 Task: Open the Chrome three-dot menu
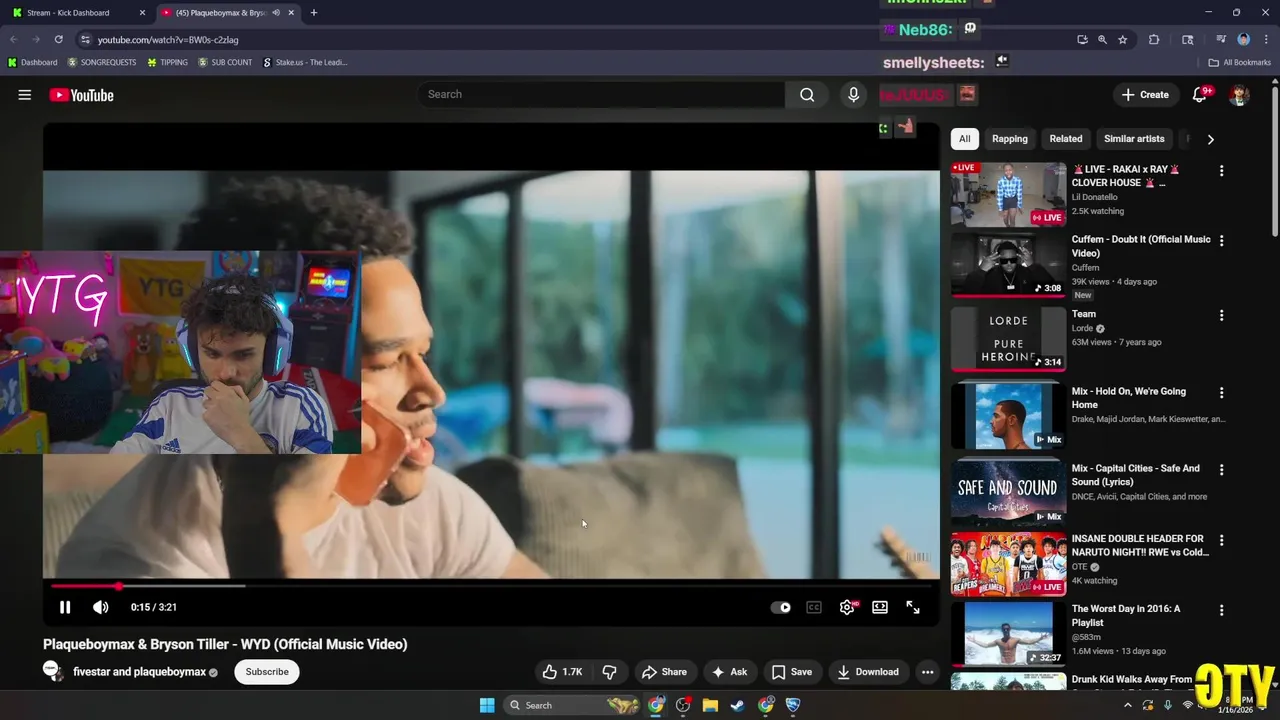click(x=1264, y=39)
